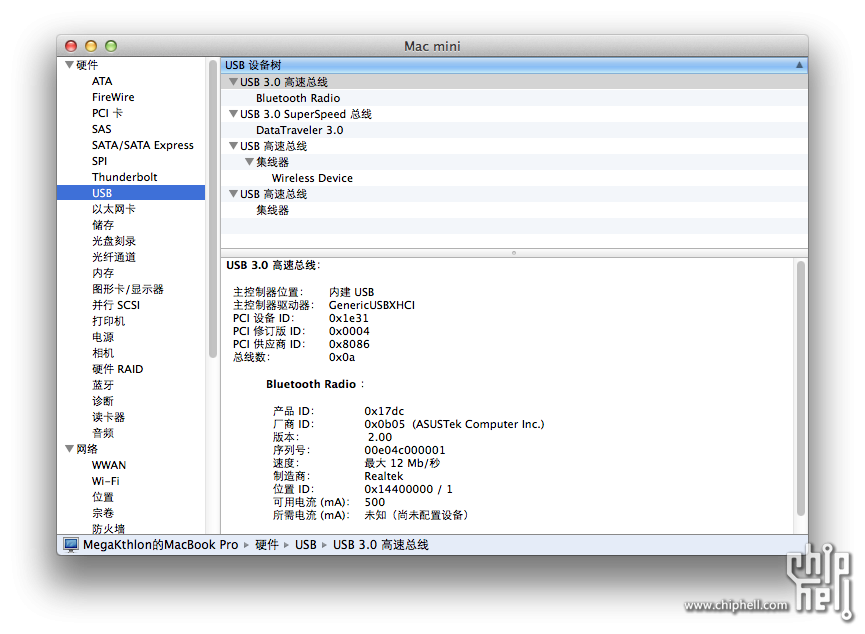Click the Bluetooth Radio heading in details
Viewport: 865px width, 634px height.
coord(311,384)
